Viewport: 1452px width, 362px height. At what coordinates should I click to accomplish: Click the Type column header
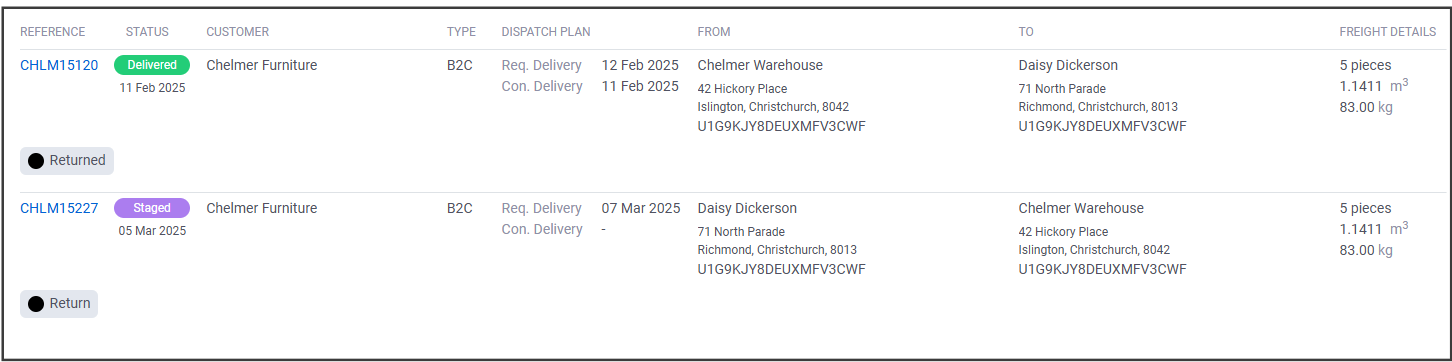coord(461,32)
